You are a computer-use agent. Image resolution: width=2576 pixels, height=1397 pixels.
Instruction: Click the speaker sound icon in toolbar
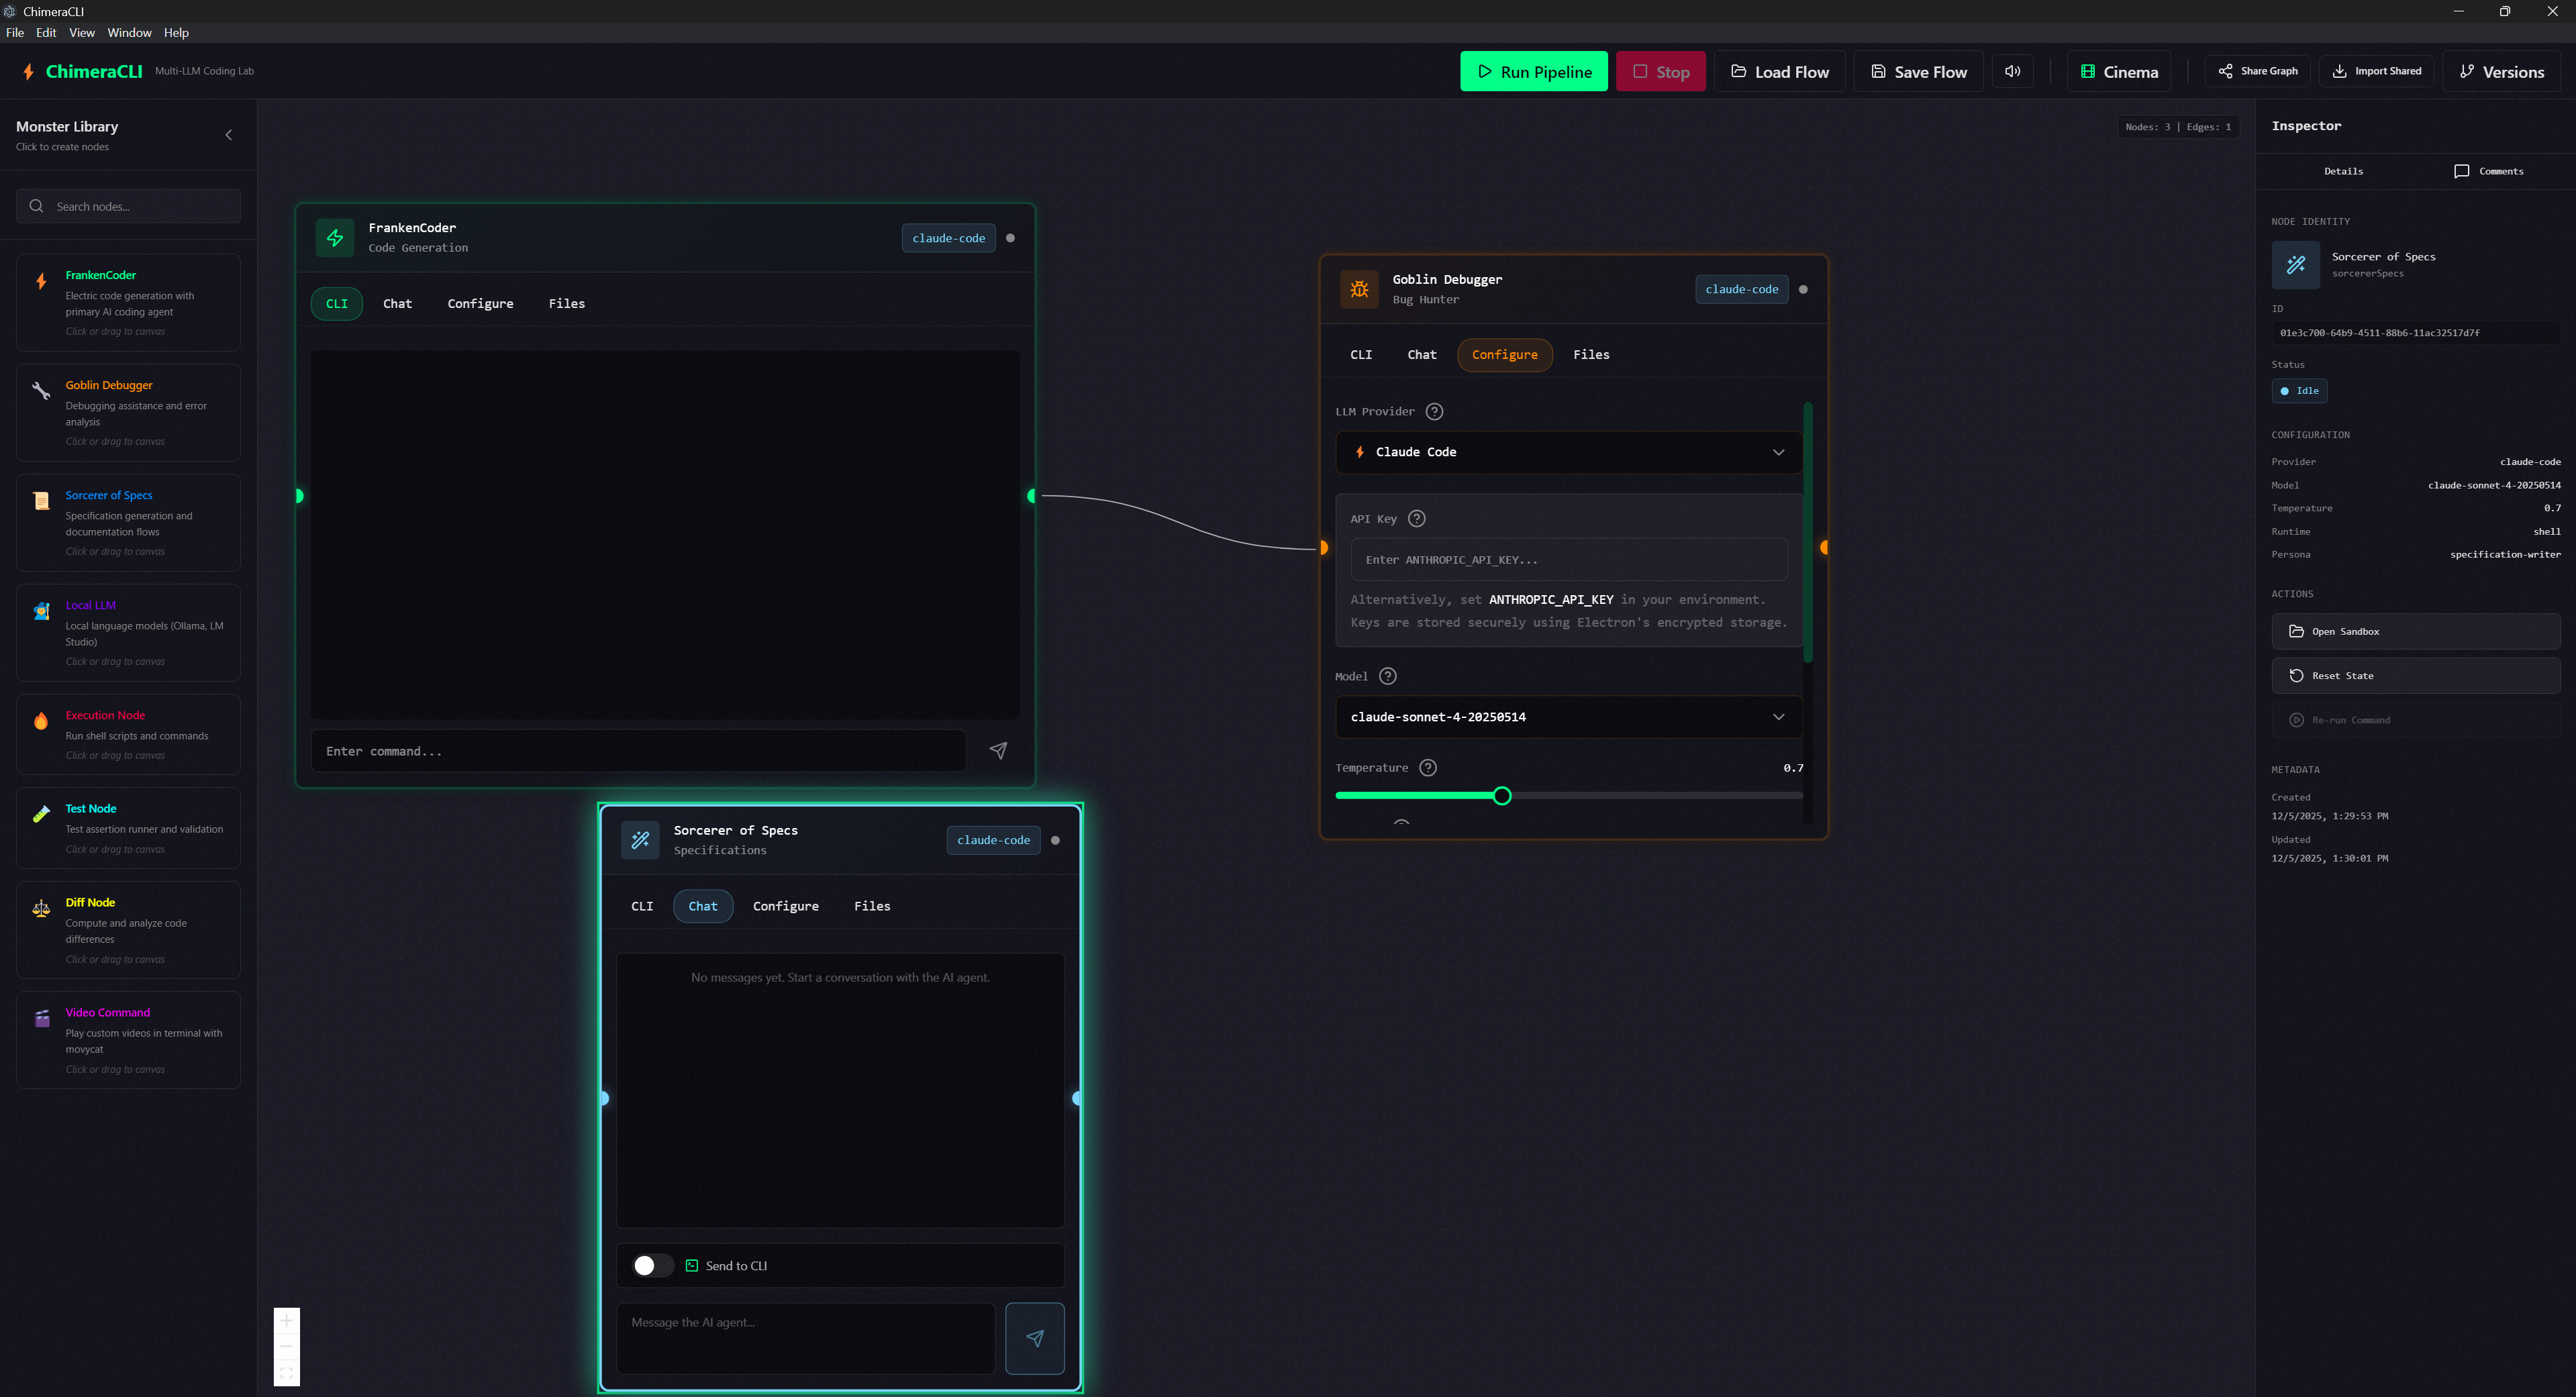(x=2012, y=71)
